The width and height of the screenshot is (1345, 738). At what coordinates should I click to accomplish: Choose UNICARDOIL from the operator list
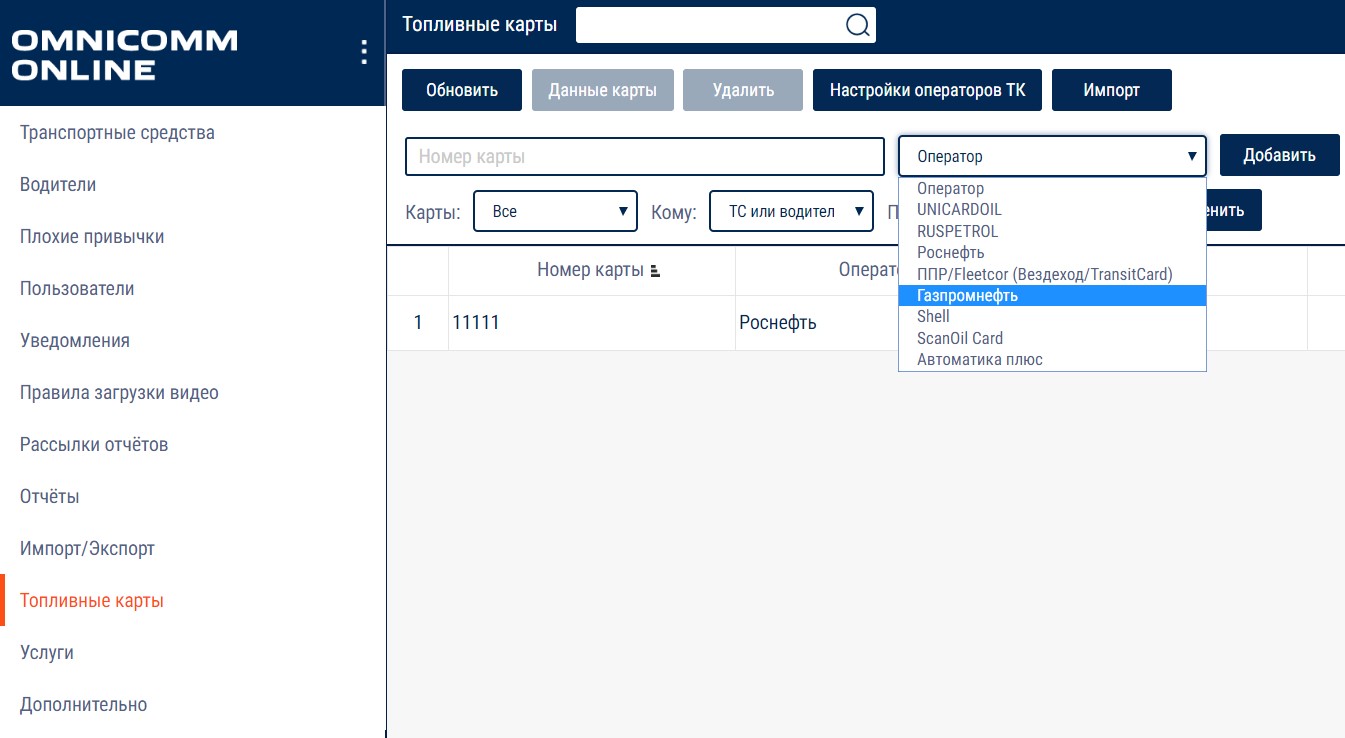click(x=1052, y=210)
